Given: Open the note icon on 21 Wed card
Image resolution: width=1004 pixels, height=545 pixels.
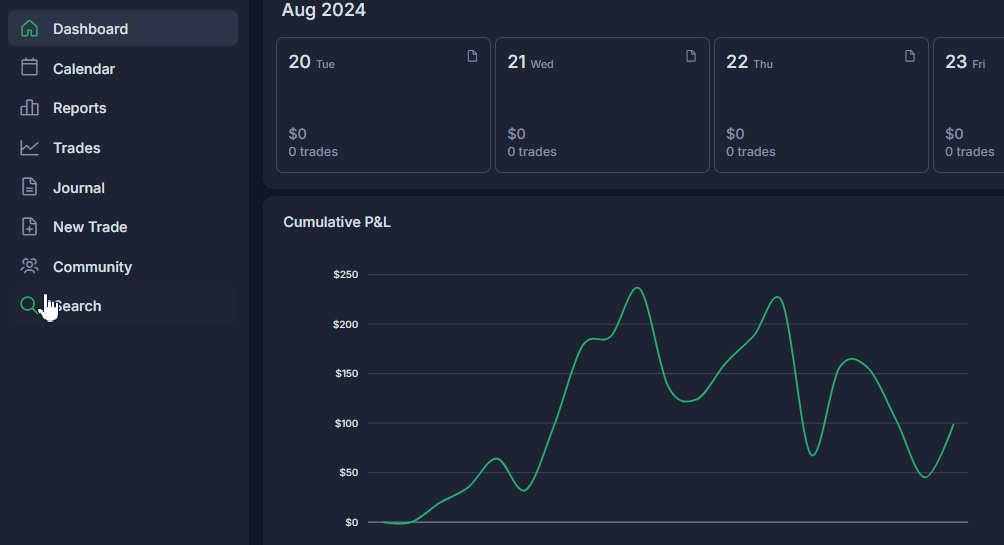Looking at the screenshot, I should point(691,56).
